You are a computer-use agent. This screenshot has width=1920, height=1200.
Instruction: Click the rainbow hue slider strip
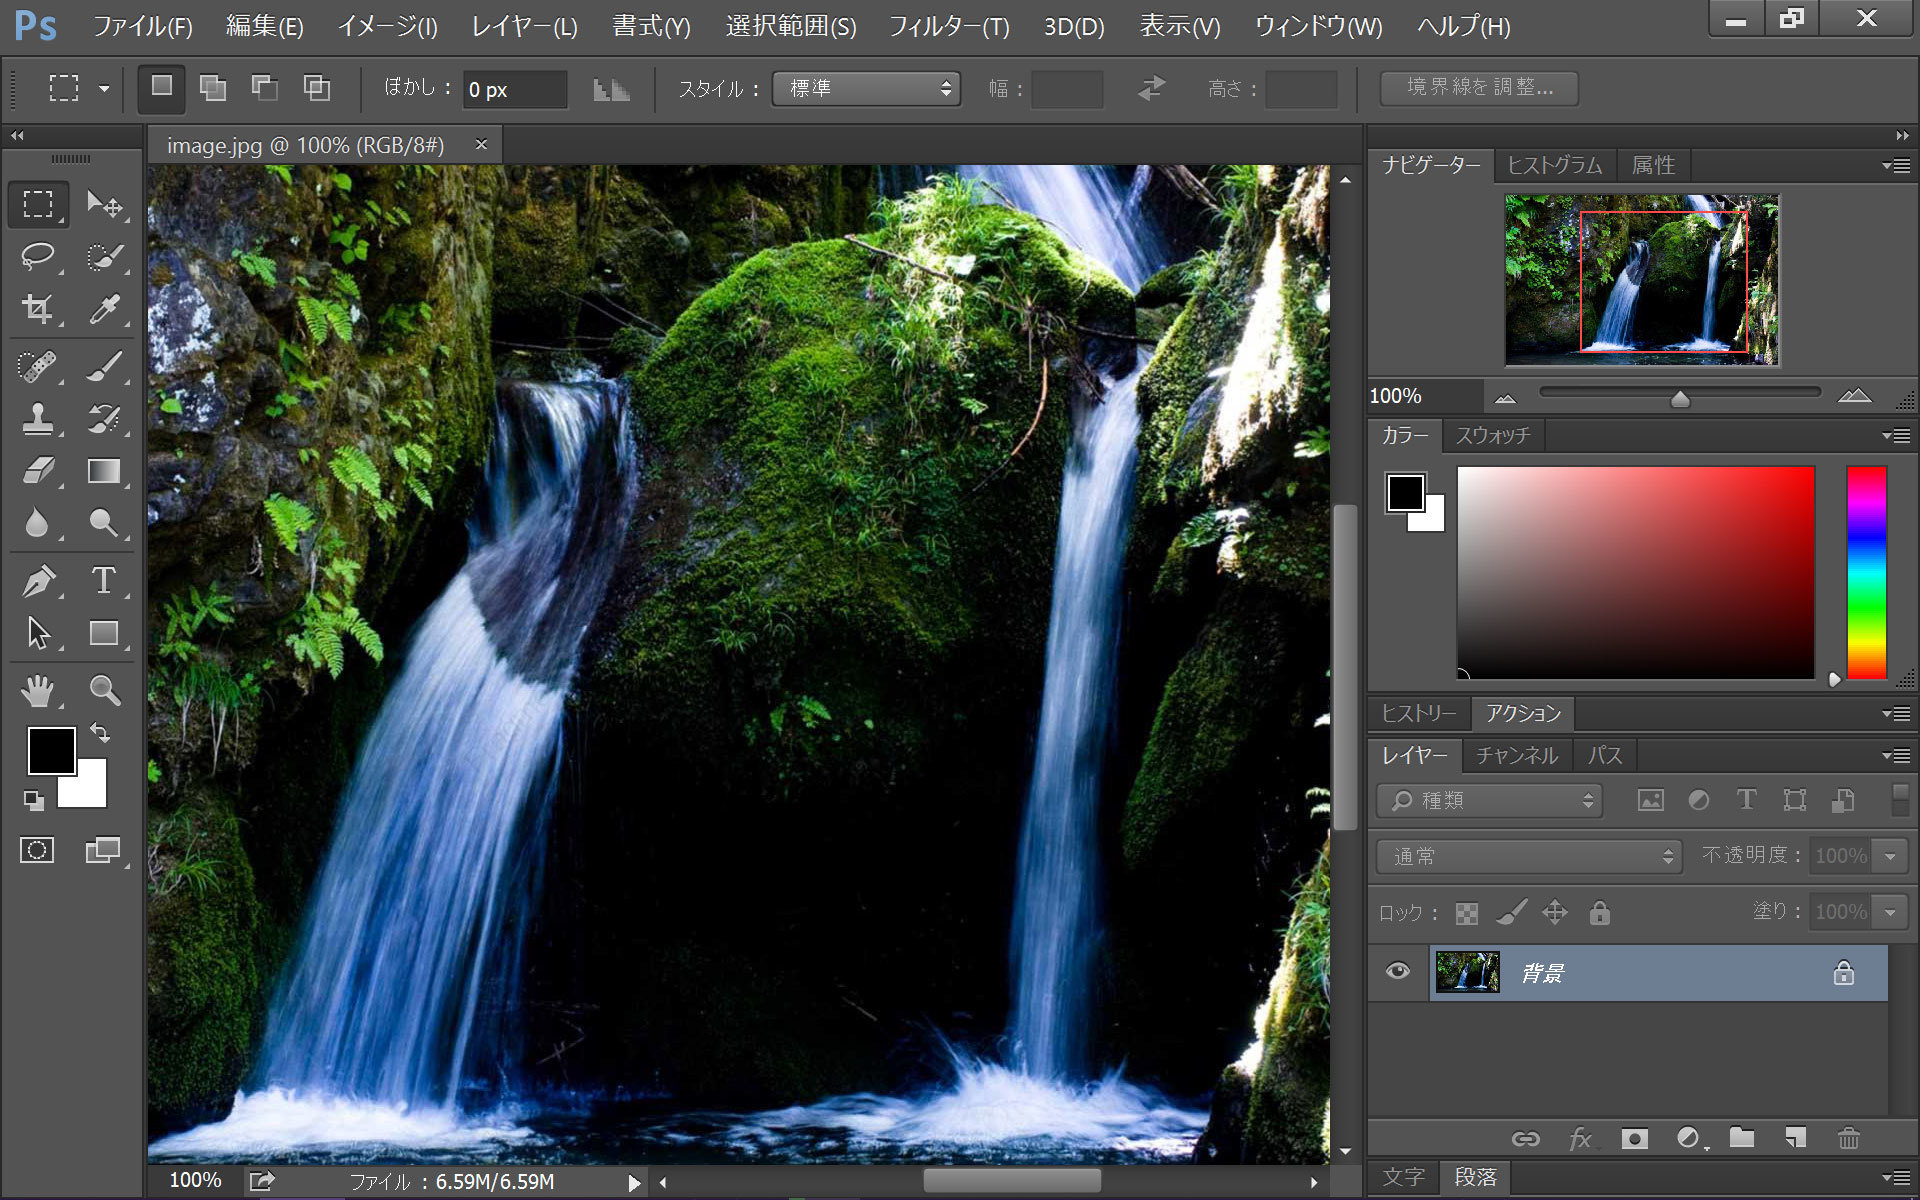1866,573
